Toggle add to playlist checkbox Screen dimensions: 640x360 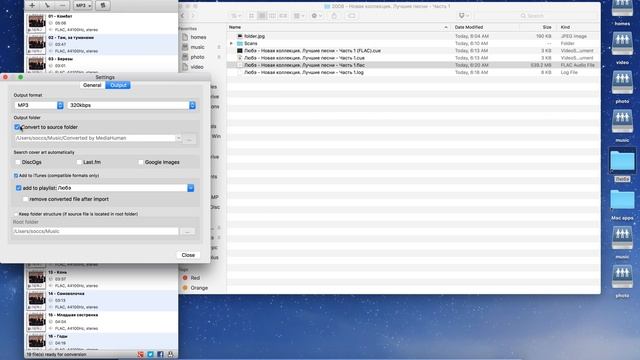coord(18,188)
